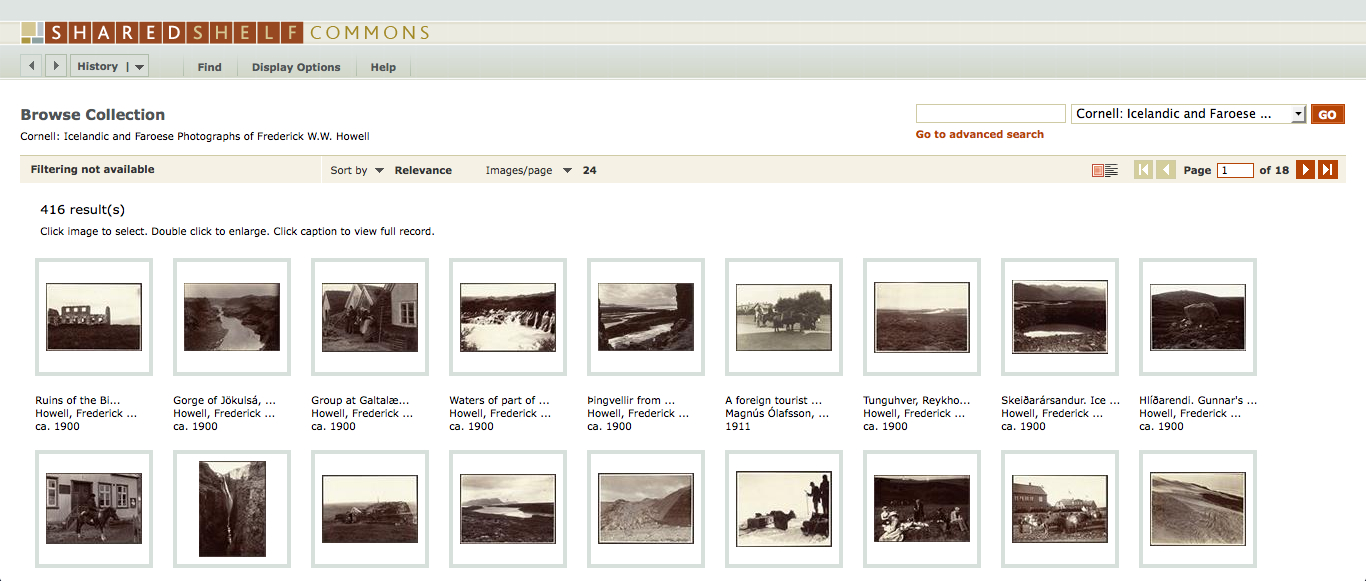The height and width of the screenshot is (581, 1366).
Task: Go to the next results page
Action: tap(1305, 170)
